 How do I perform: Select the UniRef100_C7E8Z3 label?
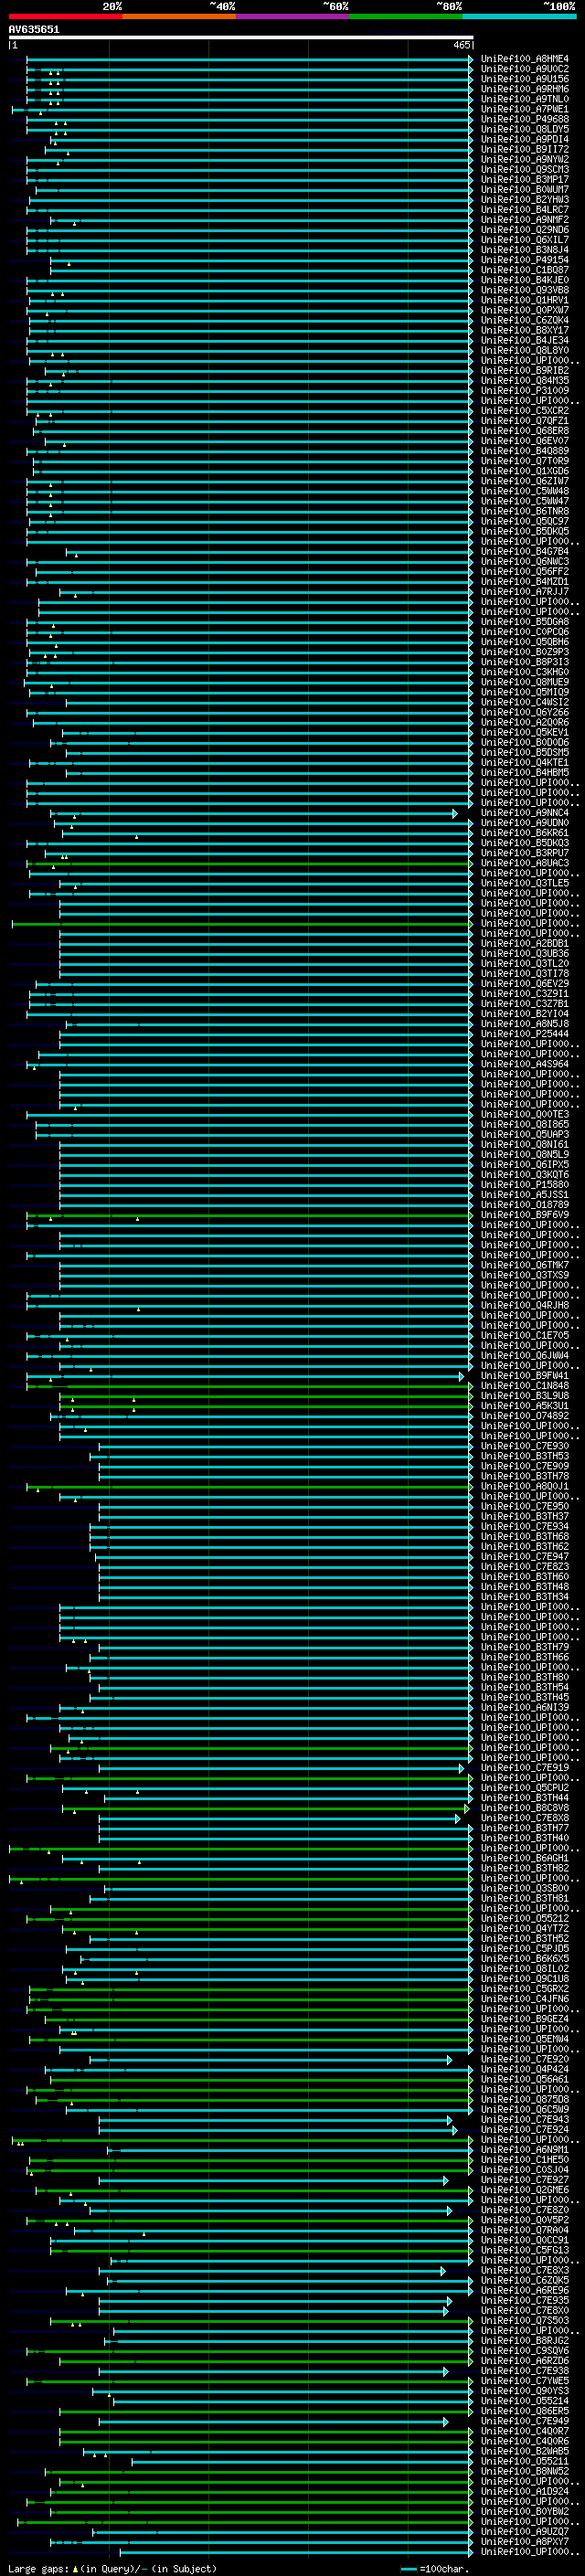524,1566
